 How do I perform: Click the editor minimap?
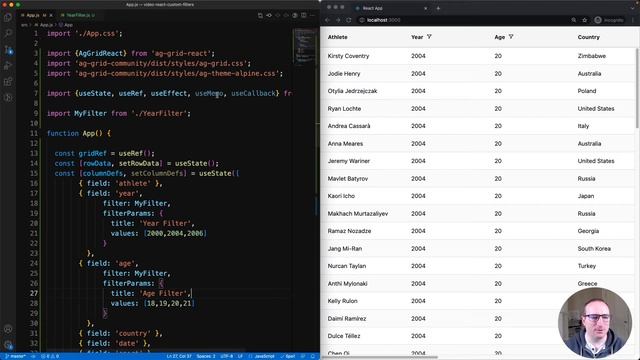pyautogui.click(x=304, y=46)
